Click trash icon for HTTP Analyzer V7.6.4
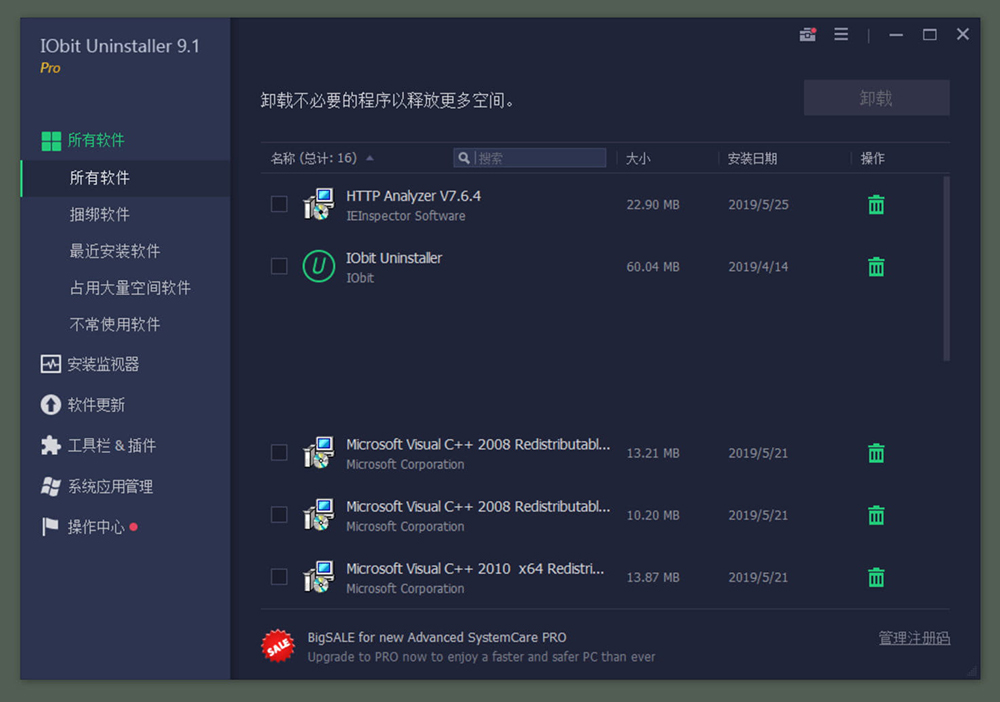The image size is (1000, 702). (876, 205)
